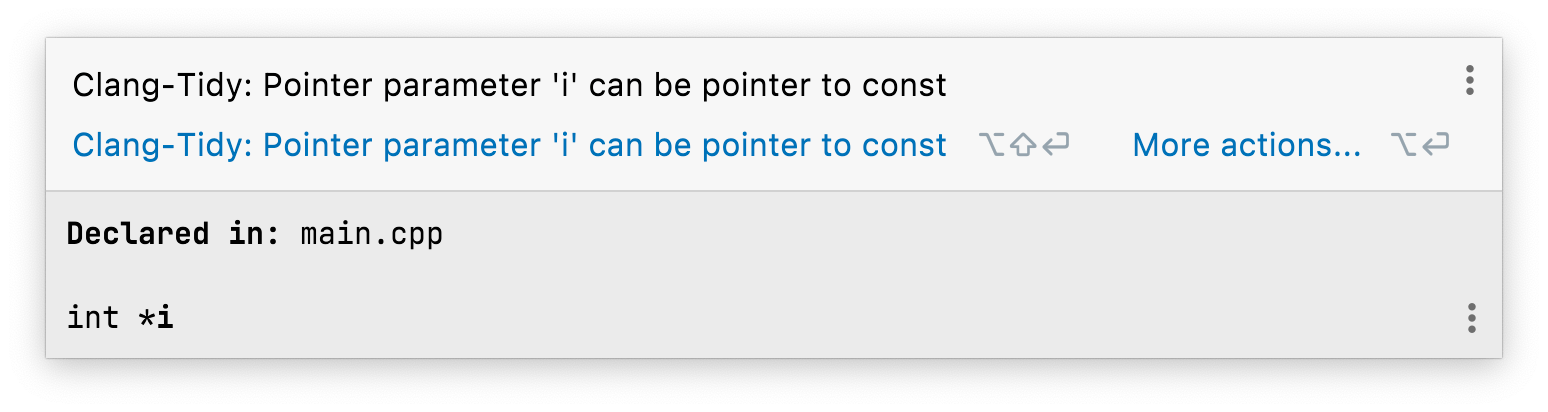Click the 'Declared in:' label
Screen dimensions: 1548x412
click(x=174, y=235)
